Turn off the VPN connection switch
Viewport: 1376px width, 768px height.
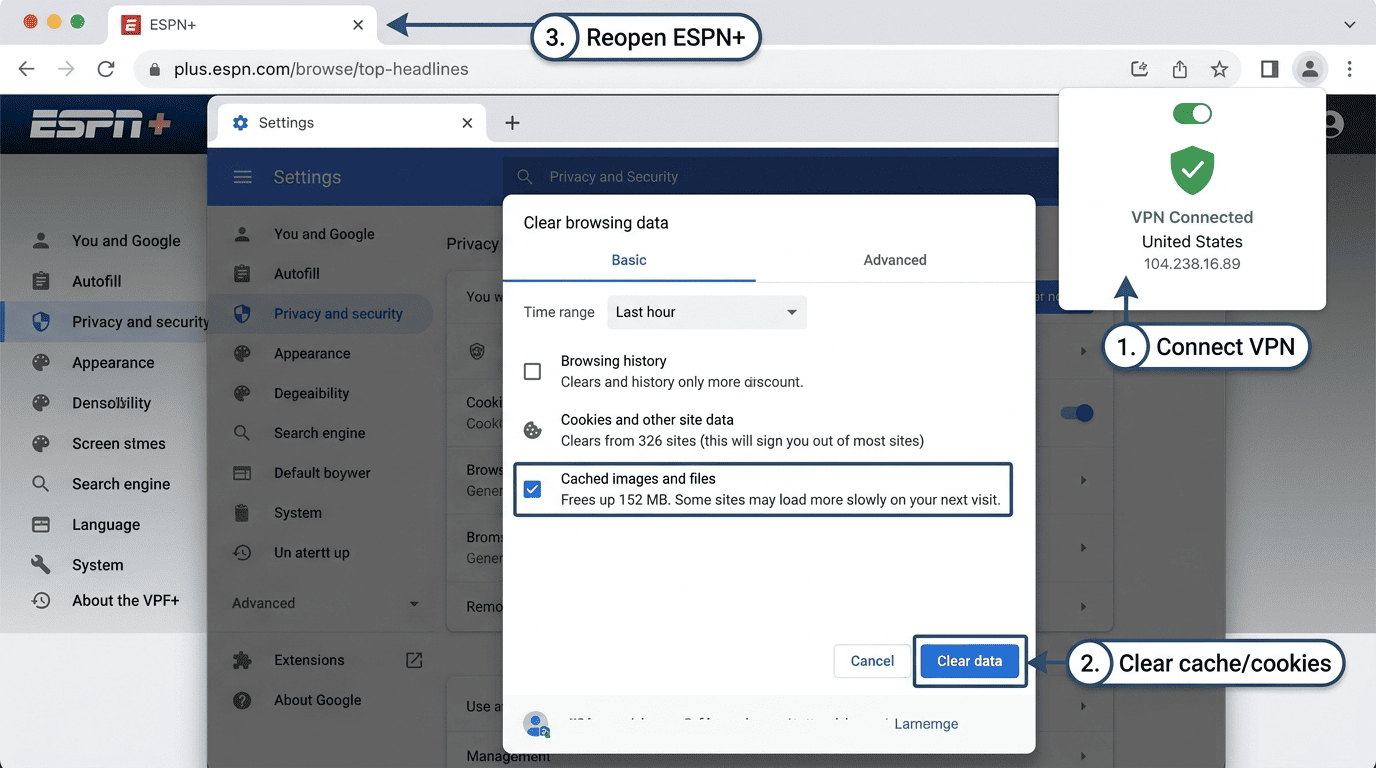1192,114
